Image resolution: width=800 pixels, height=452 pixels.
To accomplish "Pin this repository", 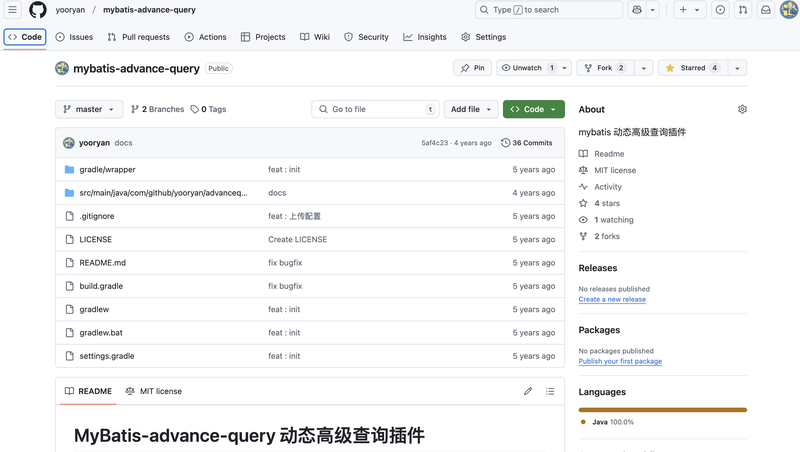I will coord(472,68).
